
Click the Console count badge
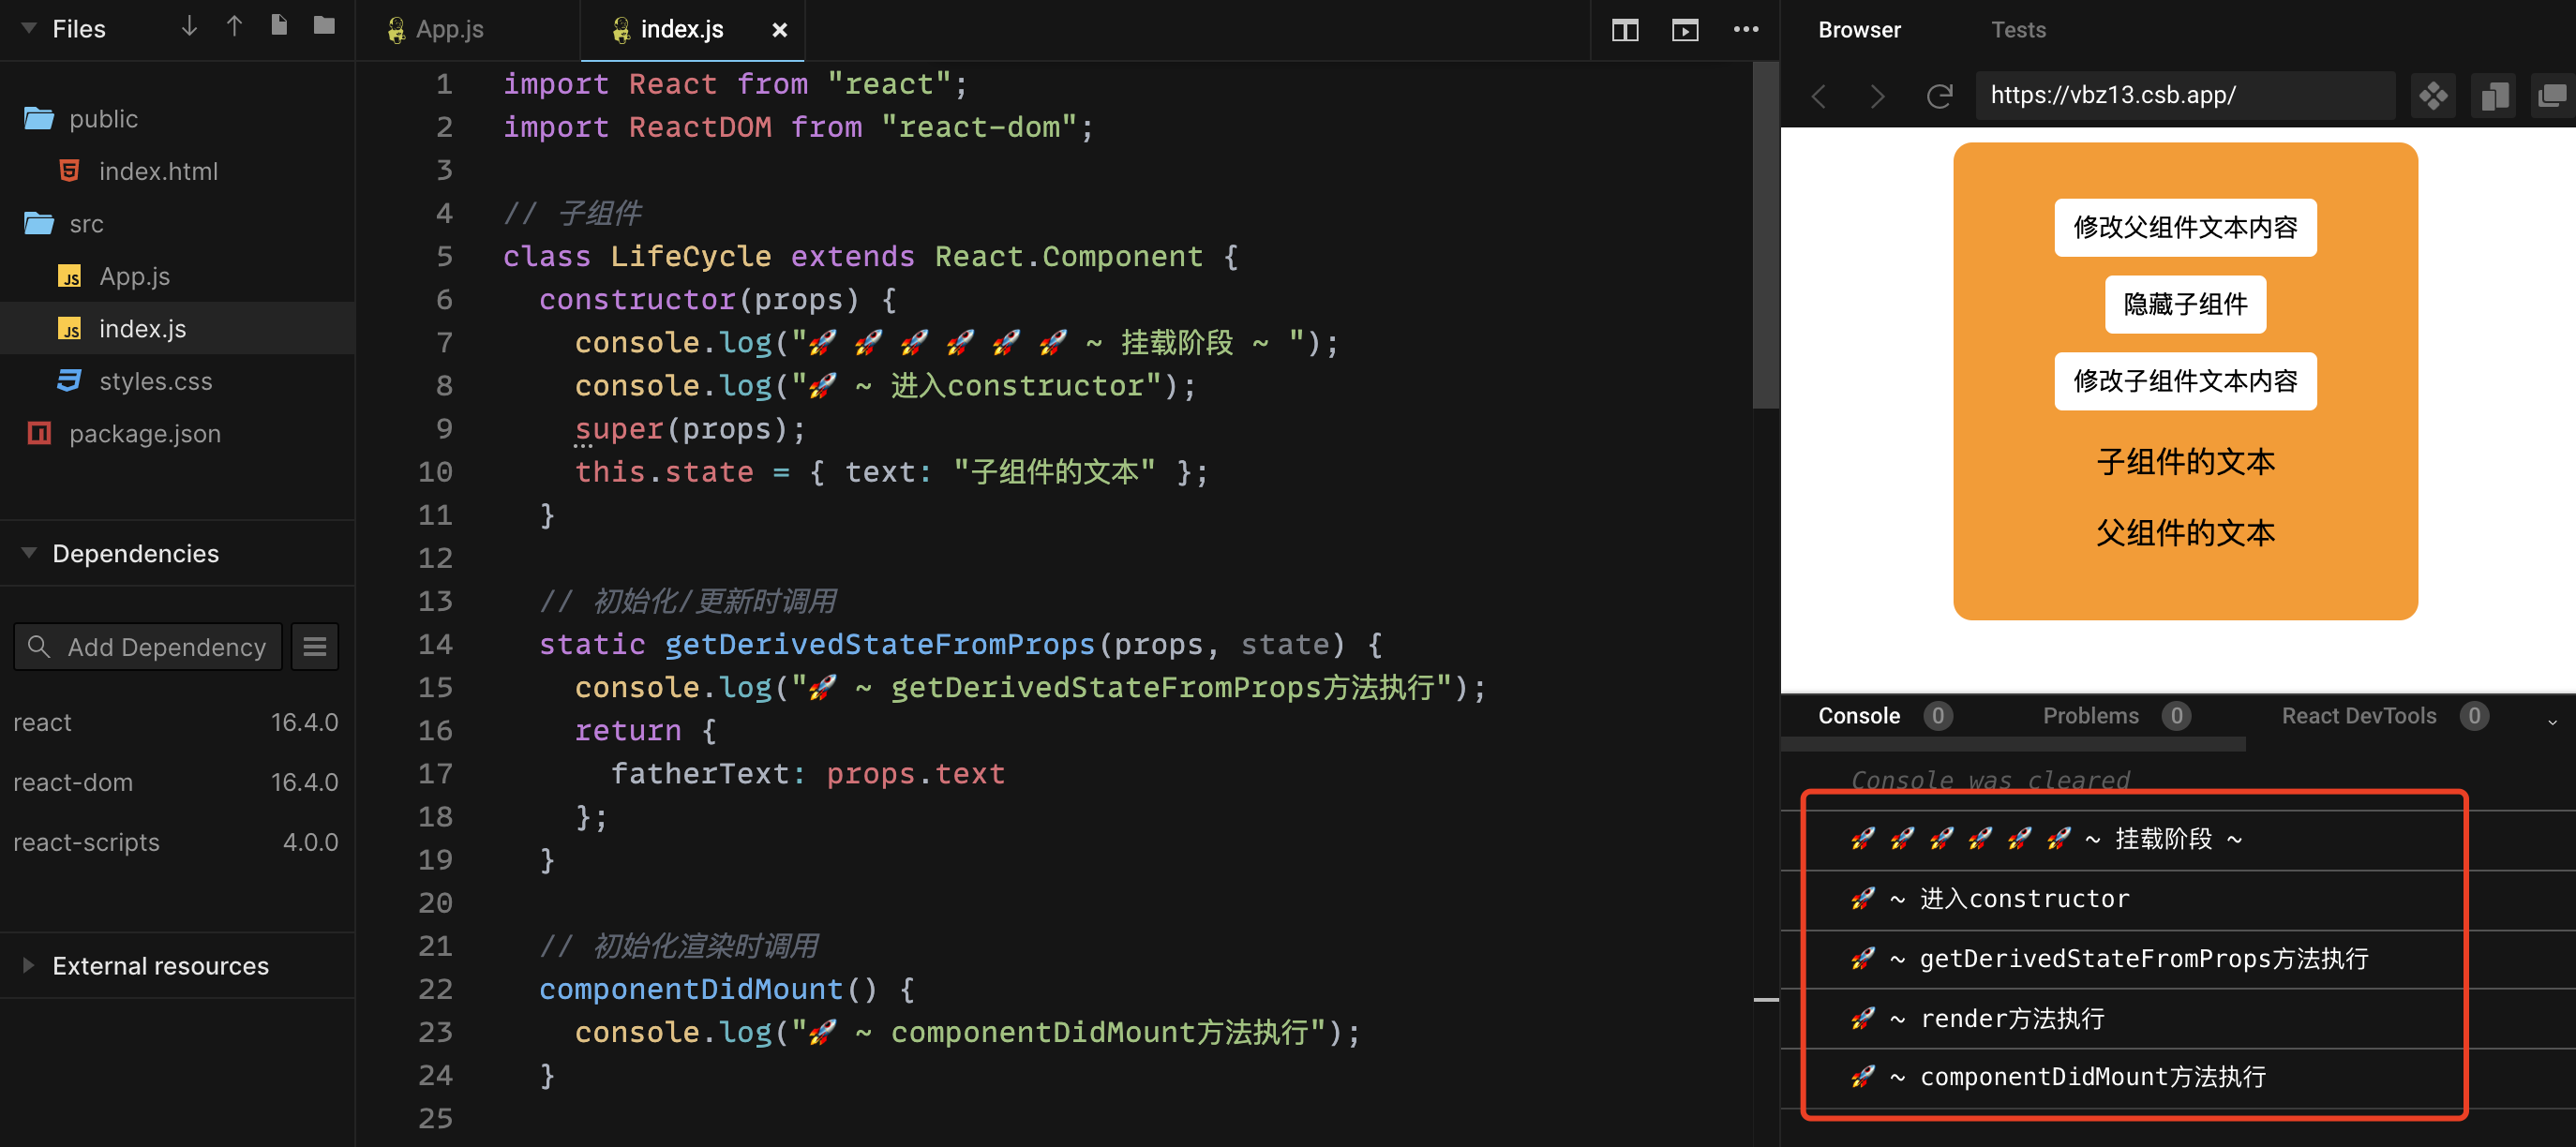tap(1938, 716)
